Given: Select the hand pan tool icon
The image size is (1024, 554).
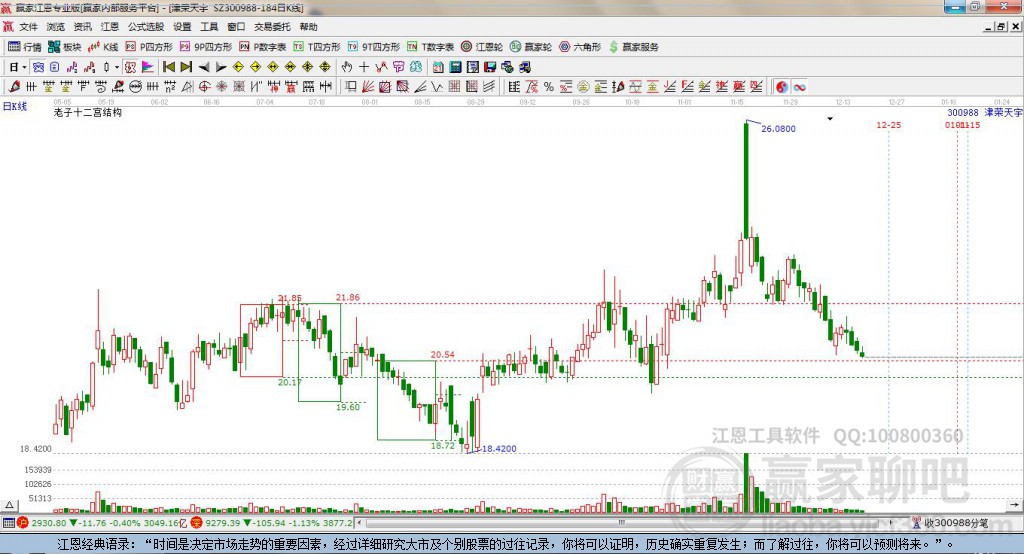Looking at the screenshot, I should click(x=347, y=67).
